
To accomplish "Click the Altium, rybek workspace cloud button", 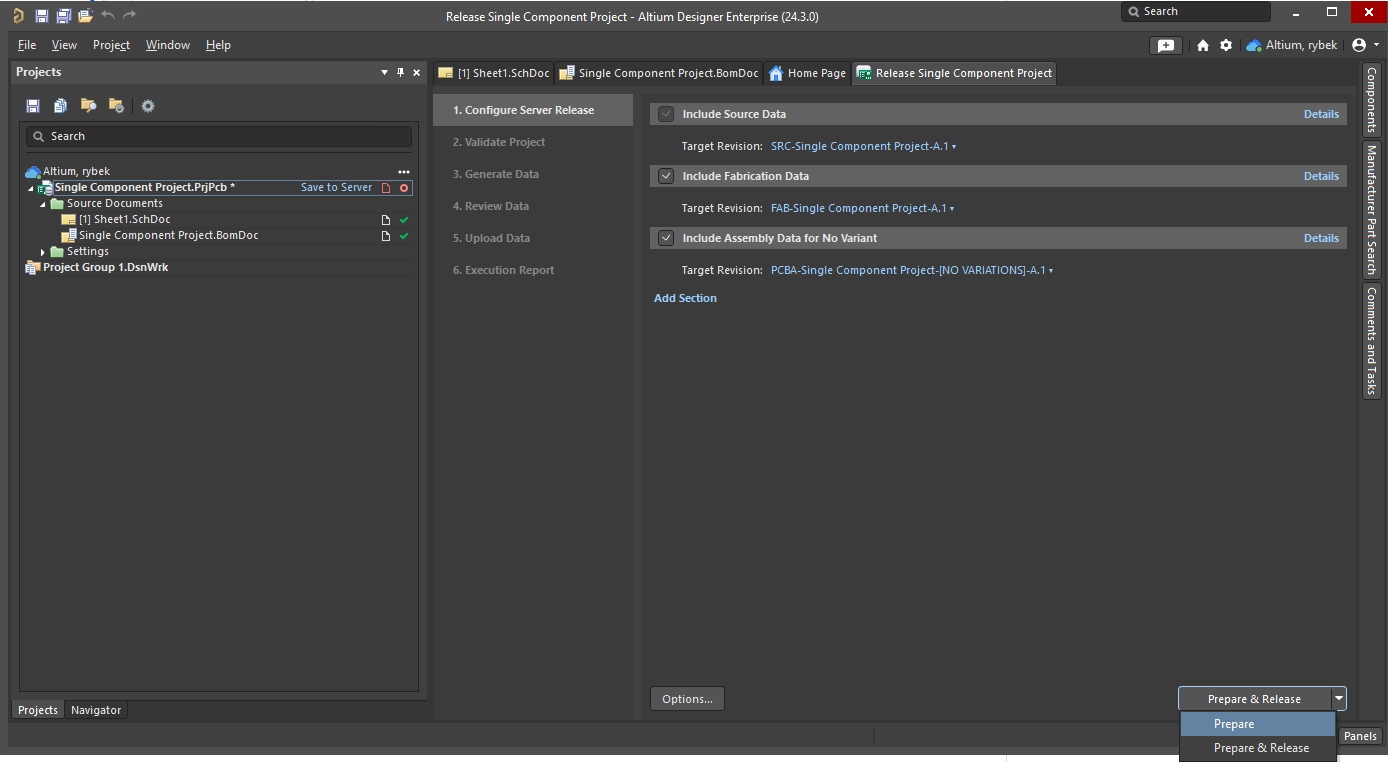I will (1292, 45).
